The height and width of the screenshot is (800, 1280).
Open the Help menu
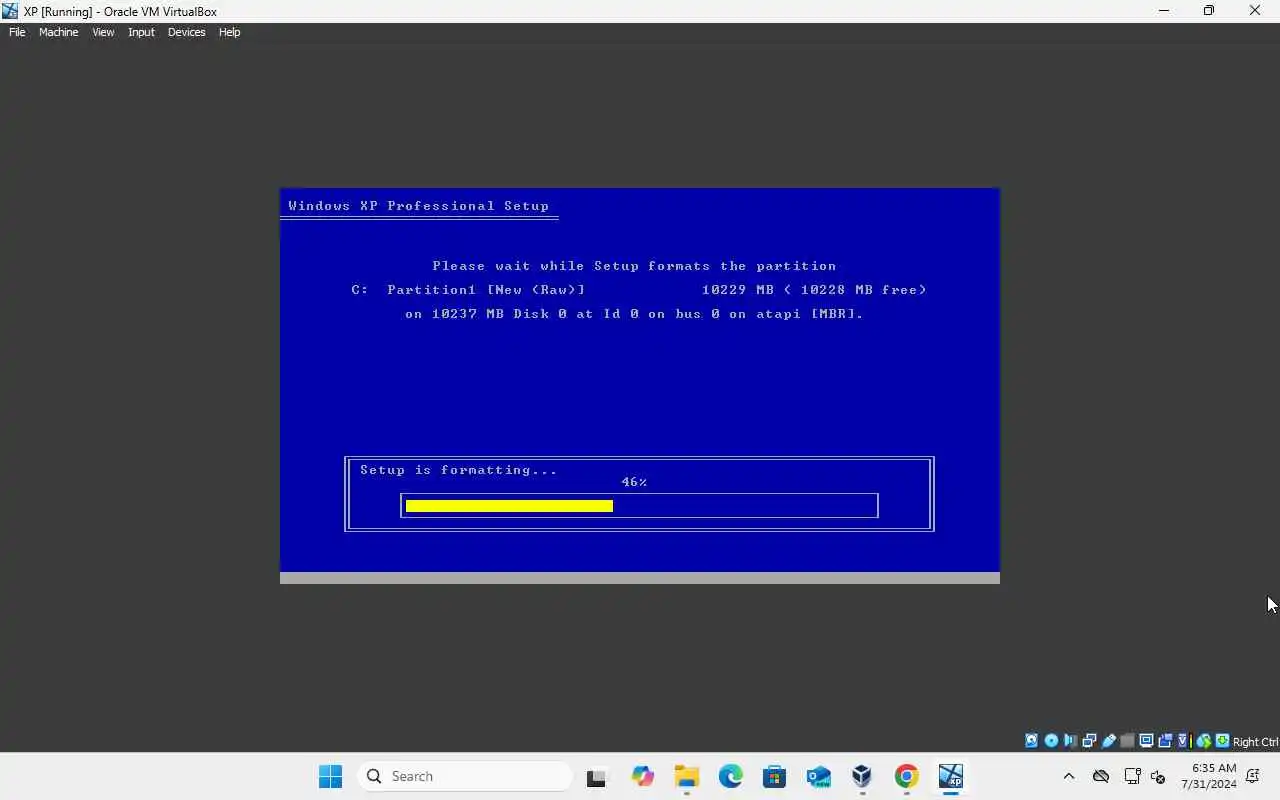pos(229,32)
